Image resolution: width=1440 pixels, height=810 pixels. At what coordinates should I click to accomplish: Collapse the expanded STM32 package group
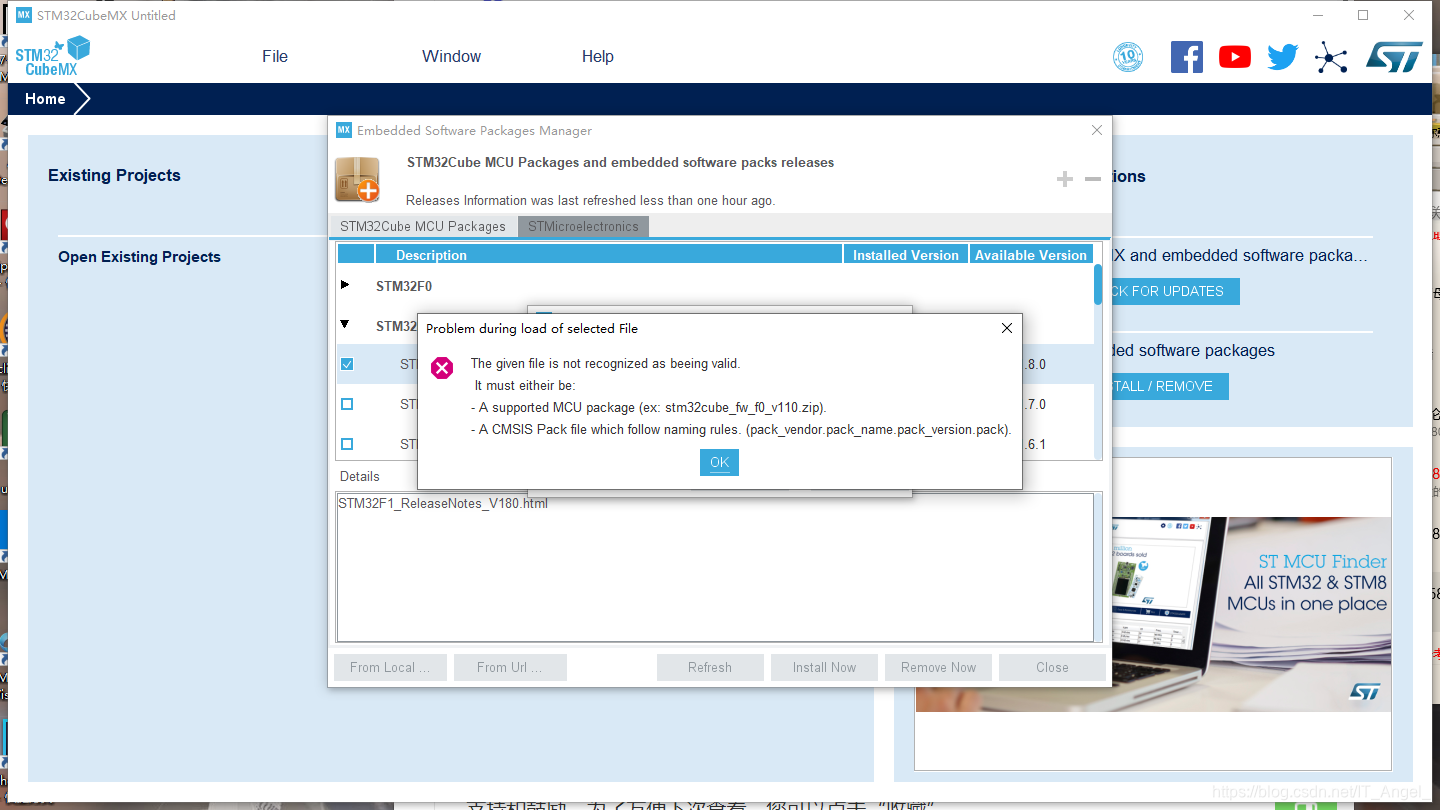coord(345,324)
